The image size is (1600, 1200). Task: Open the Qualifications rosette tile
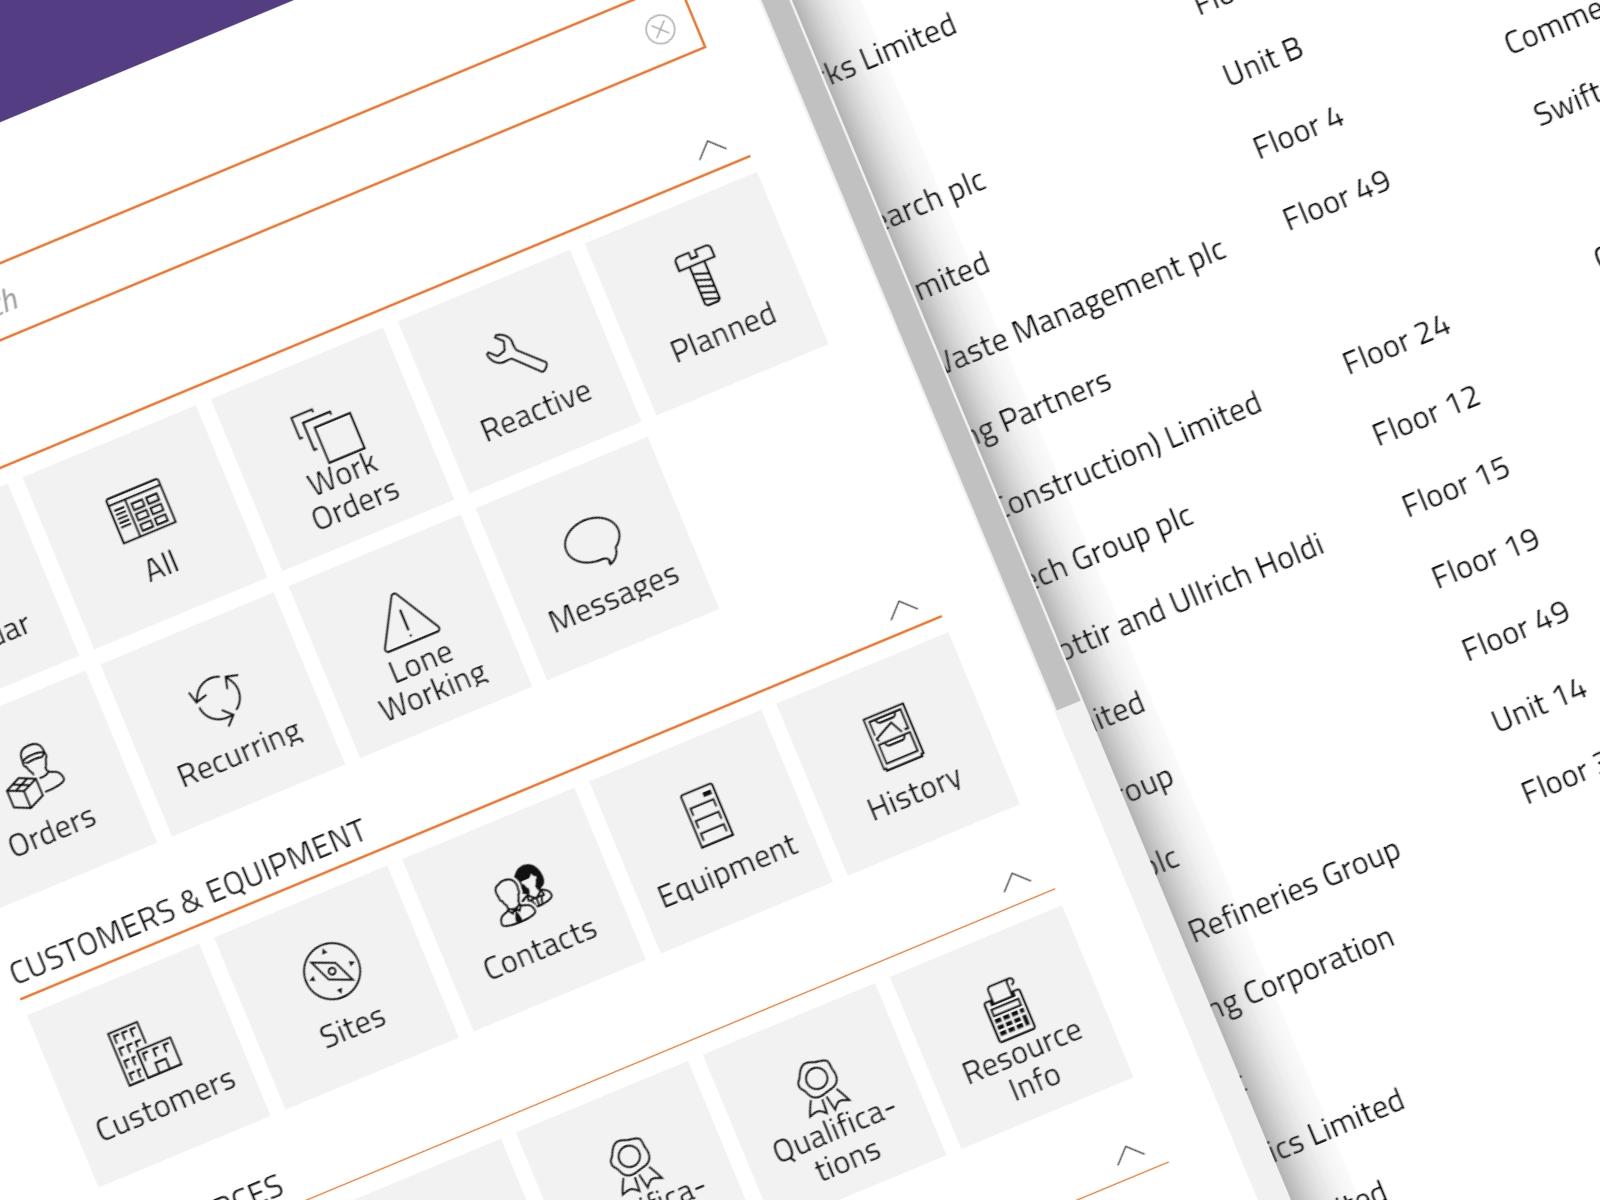825,1106
